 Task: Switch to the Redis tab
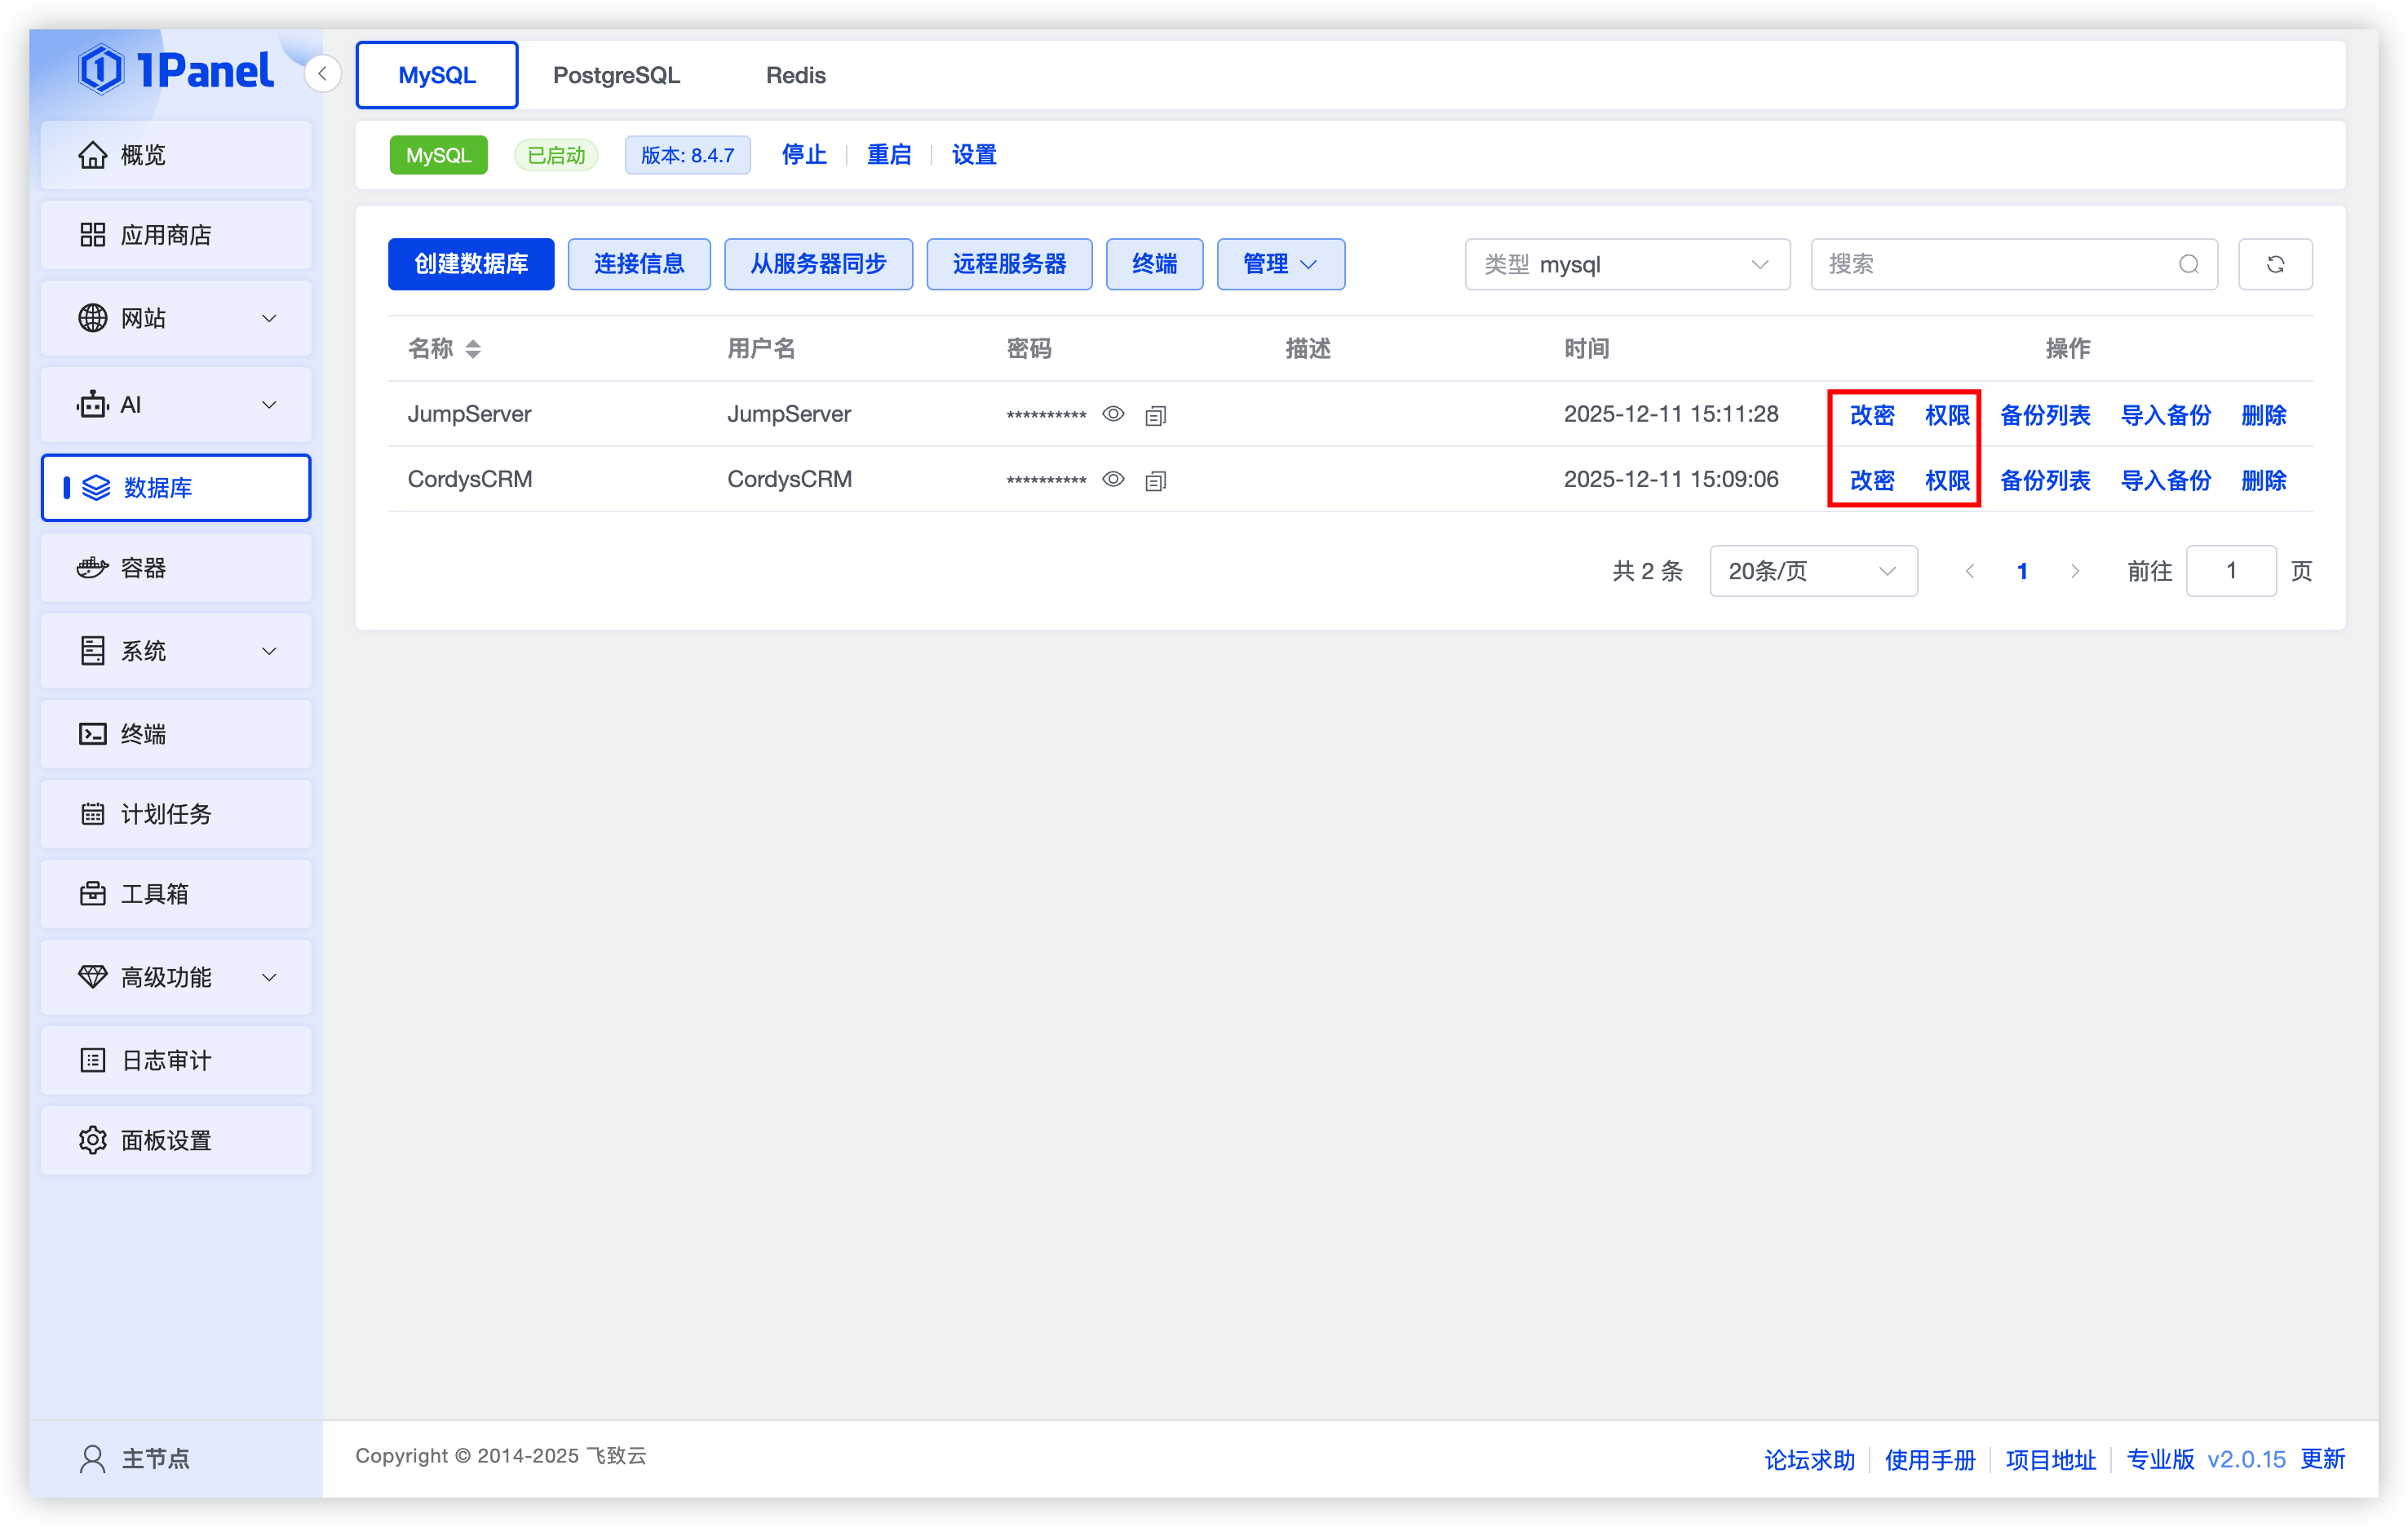[795, 75]
